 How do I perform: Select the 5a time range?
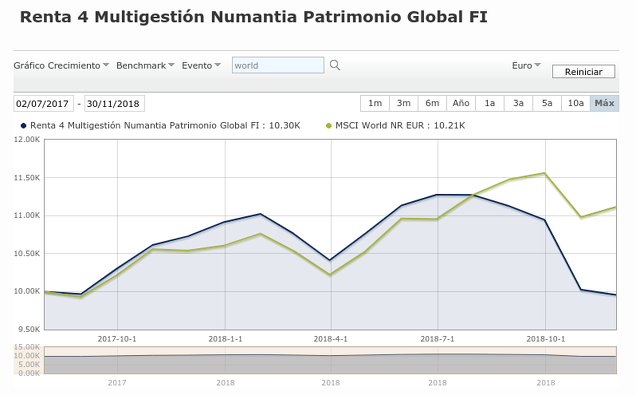click(547, 103)
